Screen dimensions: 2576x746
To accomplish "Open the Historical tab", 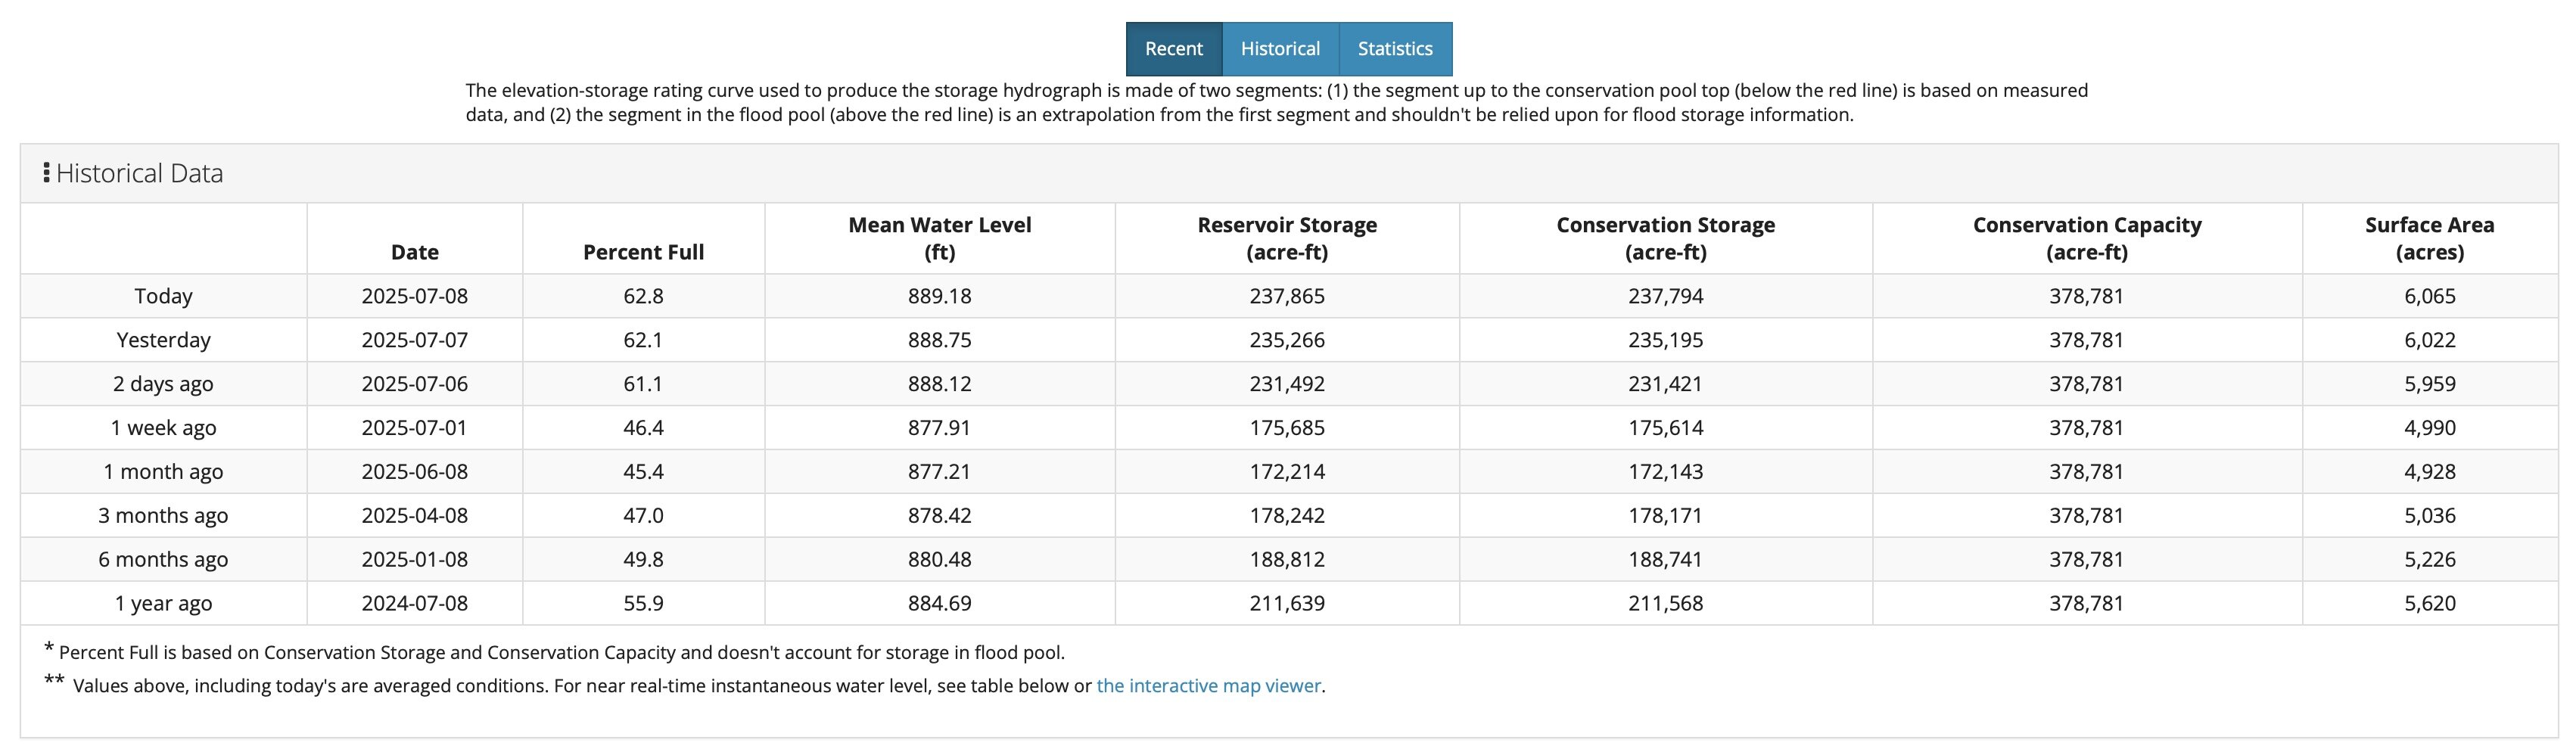I will point(1280,49).
